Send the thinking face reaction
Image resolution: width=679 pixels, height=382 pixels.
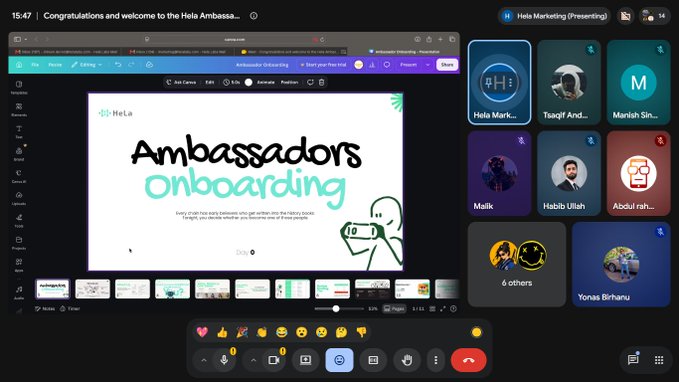341,332
